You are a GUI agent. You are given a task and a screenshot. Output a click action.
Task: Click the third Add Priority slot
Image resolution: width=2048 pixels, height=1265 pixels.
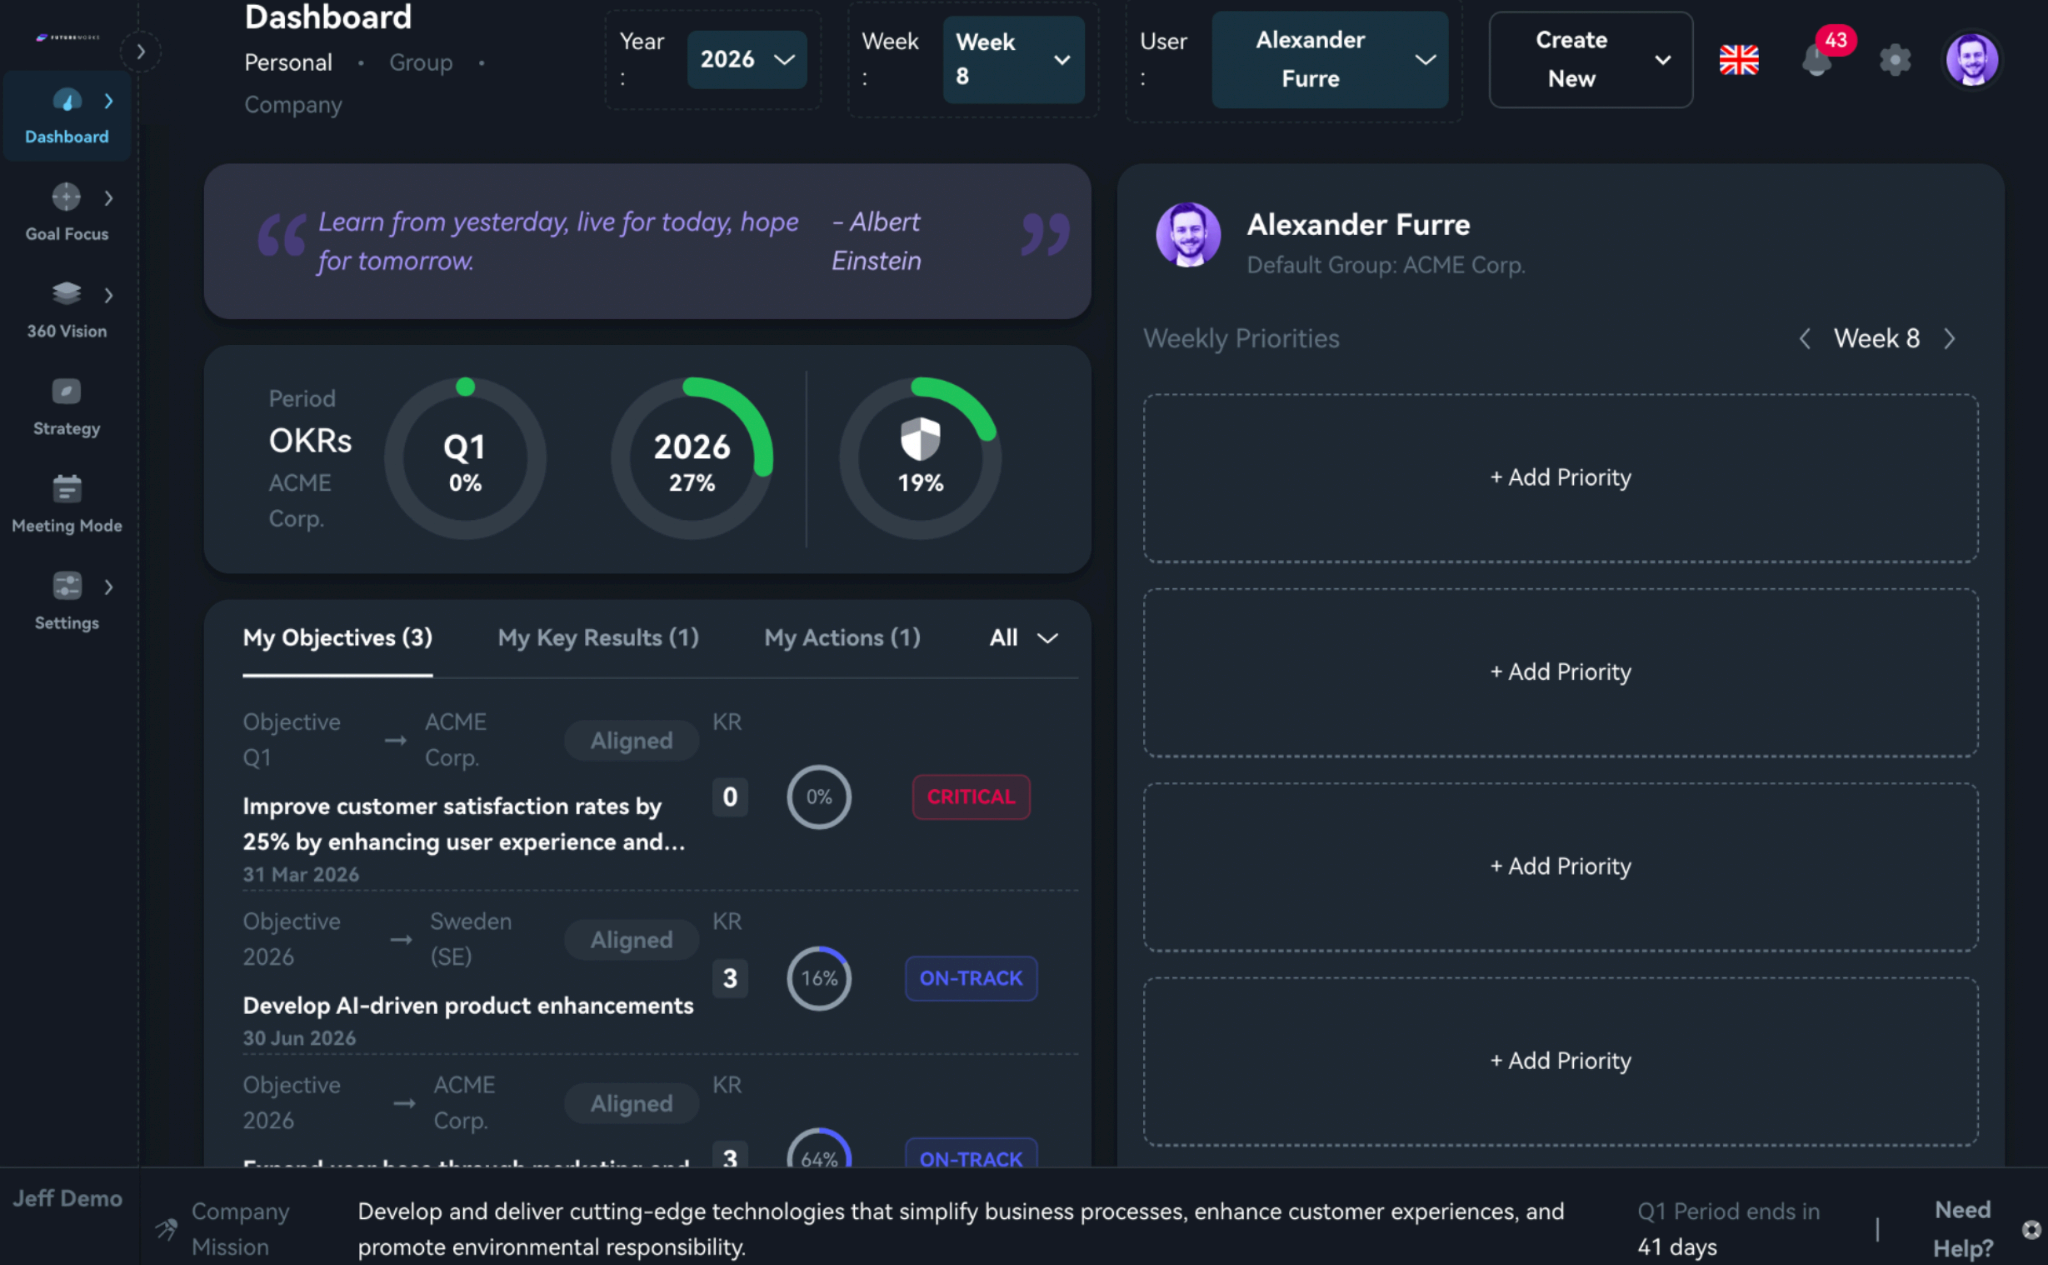click(1560, 866)
